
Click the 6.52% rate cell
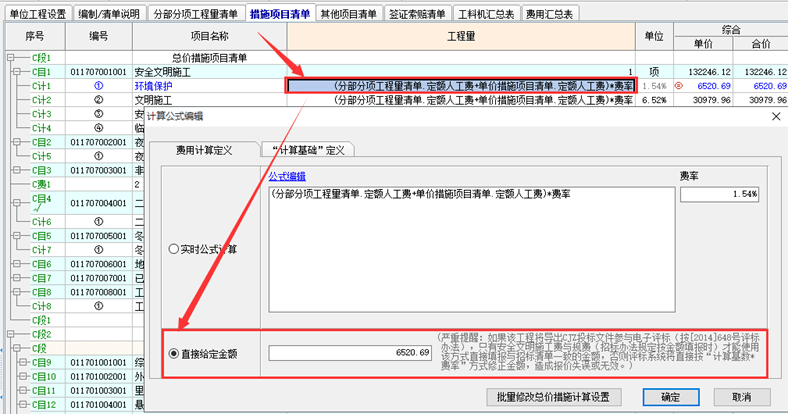pos(654,100)
